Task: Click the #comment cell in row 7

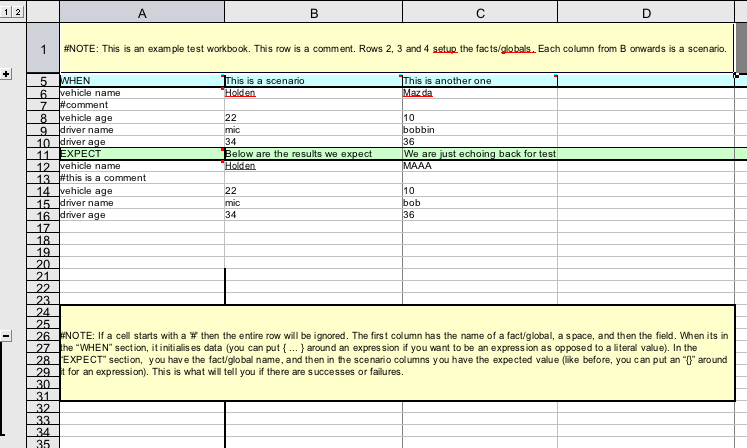Action: tap(142, 105)
